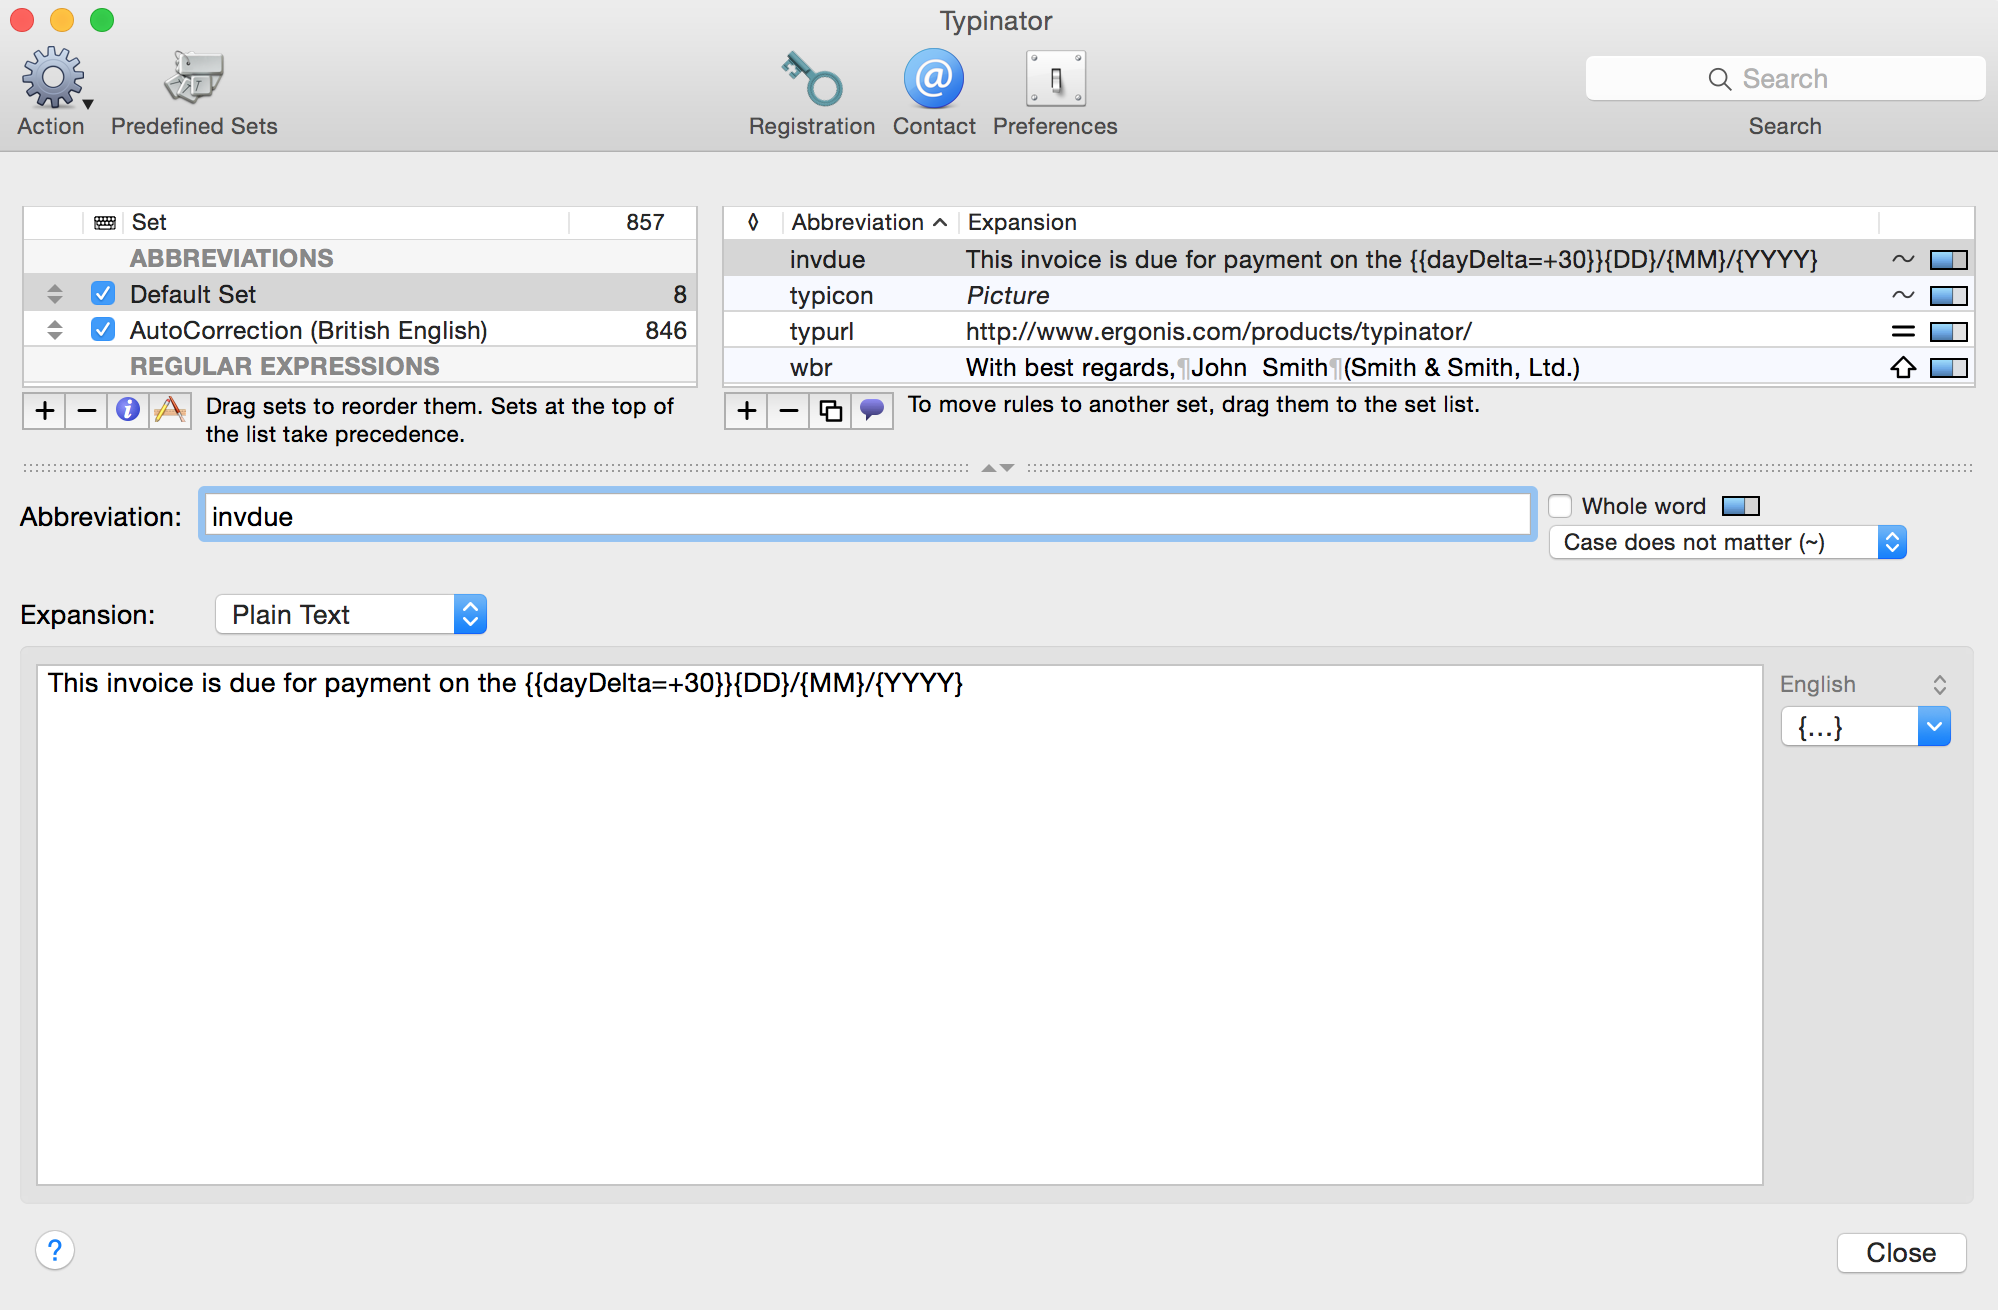Select AutoCorrection (British English) set

click(x=360, y=330)
